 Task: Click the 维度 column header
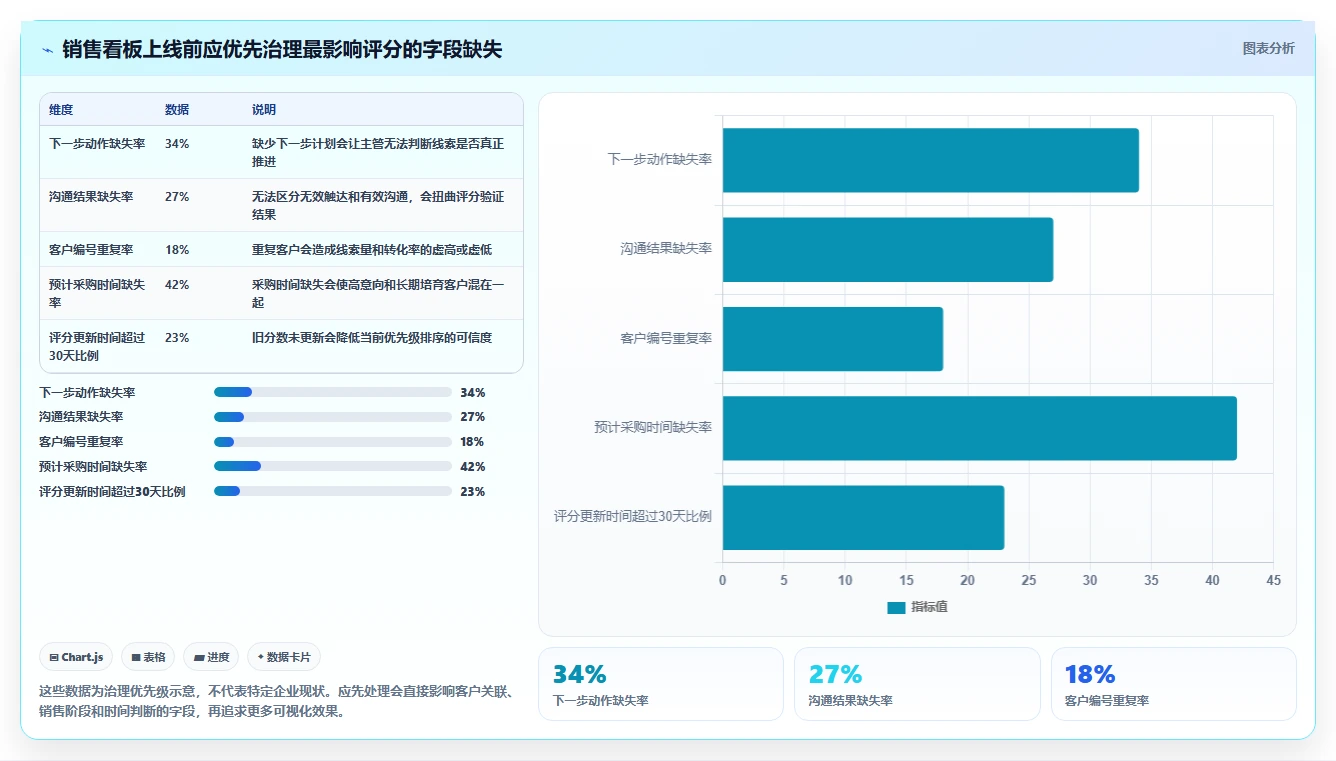click(61, 110)
